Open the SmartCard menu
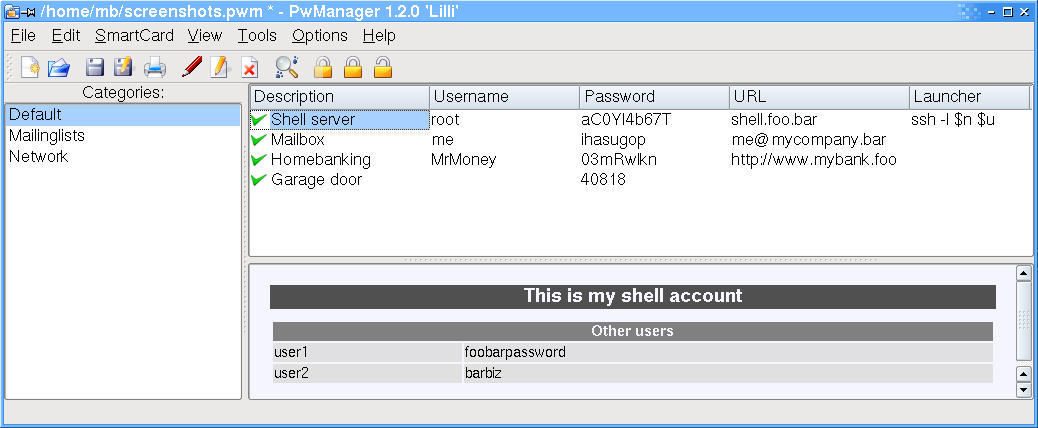1038x428 pixels. point(134,36)
